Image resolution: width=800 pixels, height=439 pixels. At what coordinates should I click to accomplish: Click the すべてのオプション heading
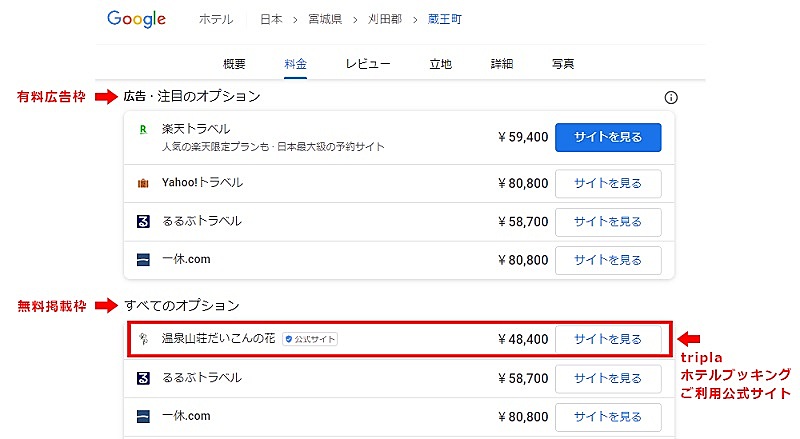182,305
